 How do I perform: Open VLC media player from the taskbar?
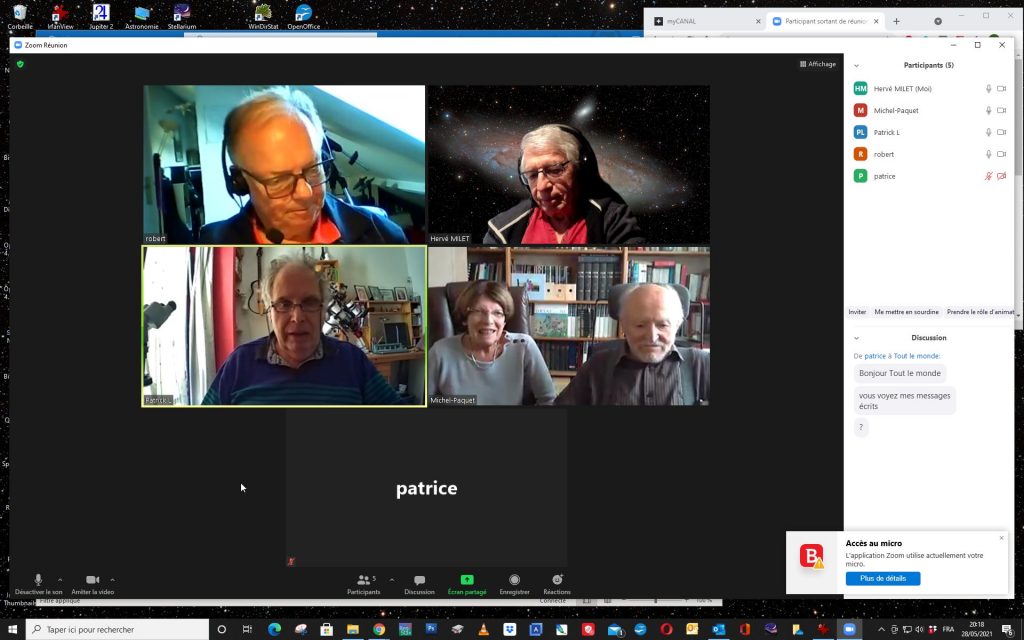pyautogui.click(x=483, y=630)
